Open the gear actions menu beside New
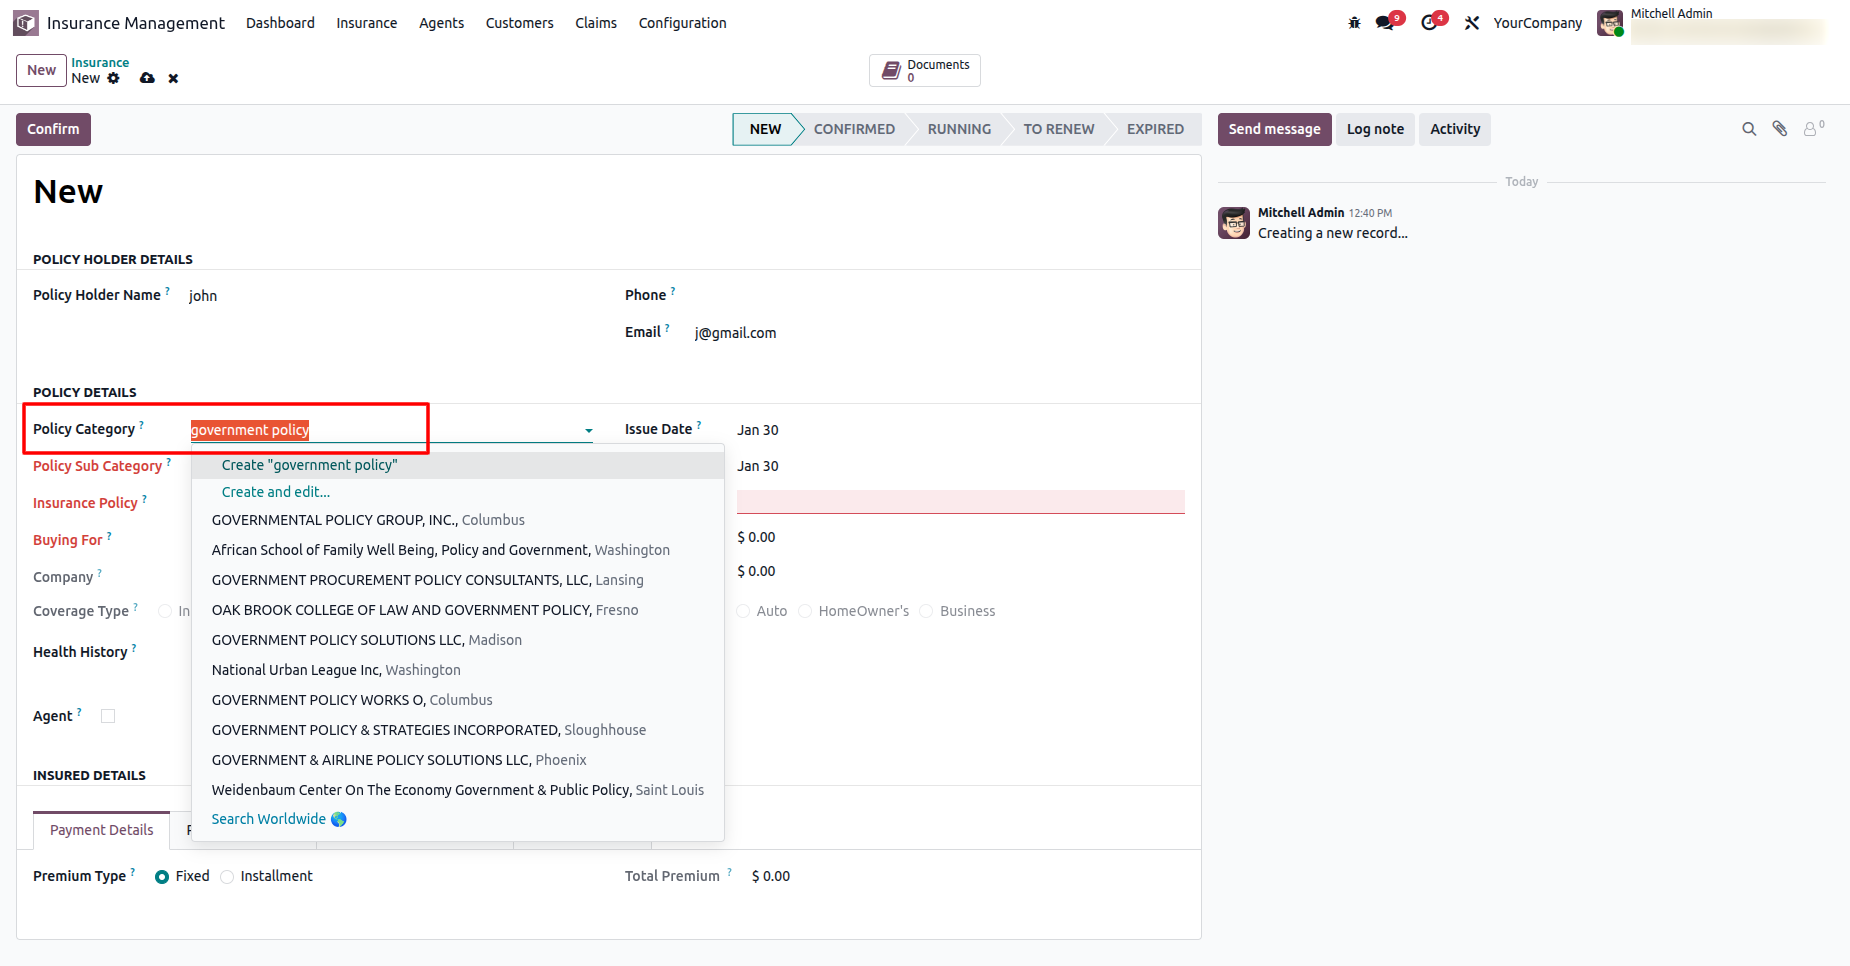1850x966 pixels. coord(113,78)
